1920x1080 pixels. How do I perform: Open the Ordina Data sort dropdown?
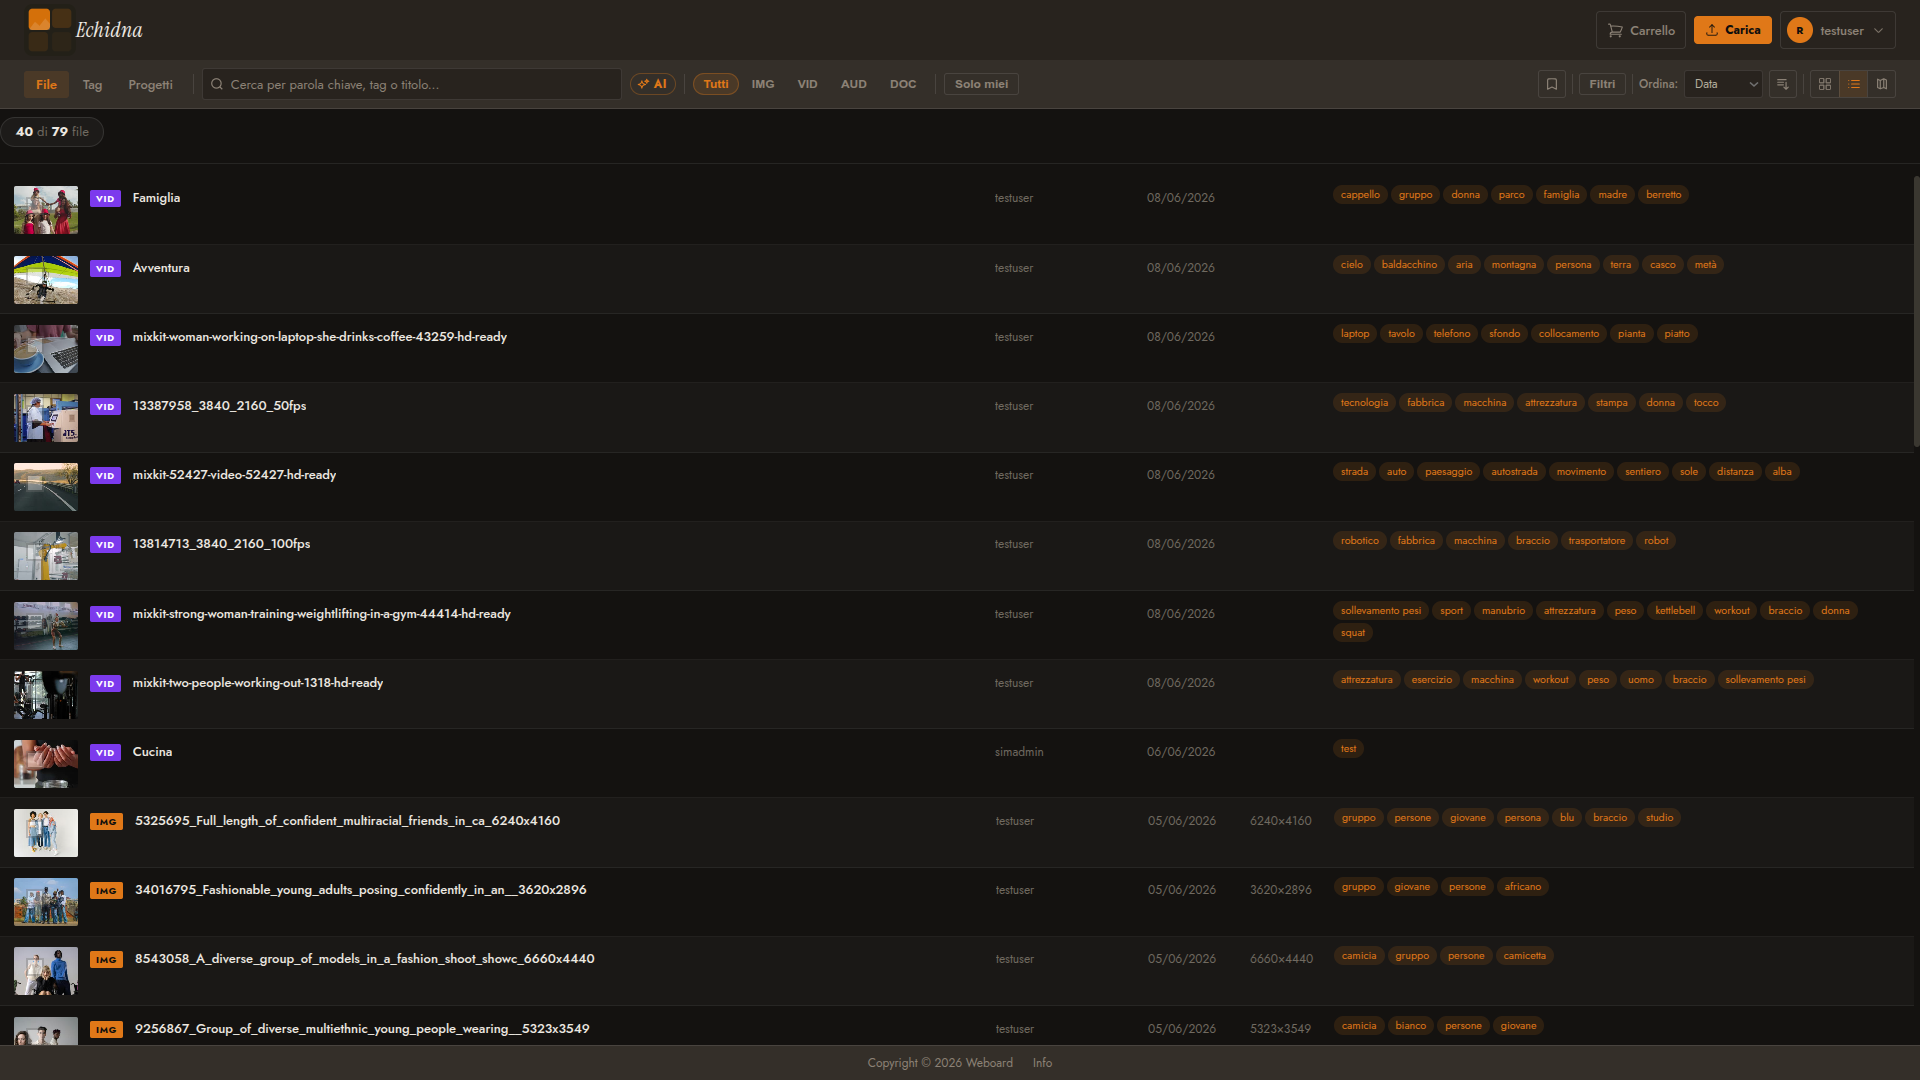(1723, 84)
